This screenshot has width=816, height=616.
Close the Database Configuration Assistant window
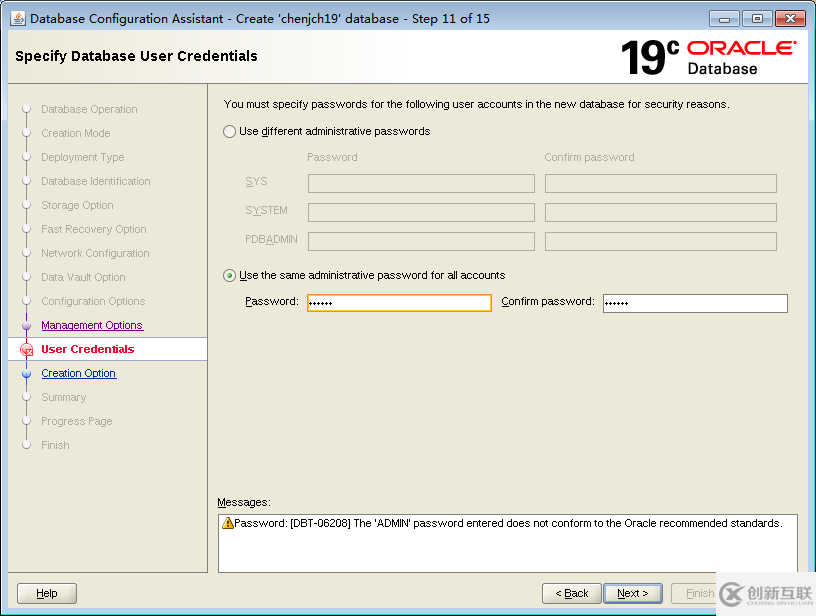(x=790, y=19)
